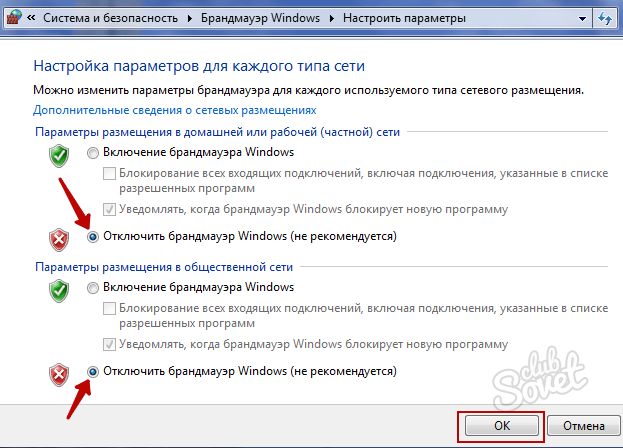Click green shield icon in public network section
This screenshot has height=448, width=623.
click(59, 290)
